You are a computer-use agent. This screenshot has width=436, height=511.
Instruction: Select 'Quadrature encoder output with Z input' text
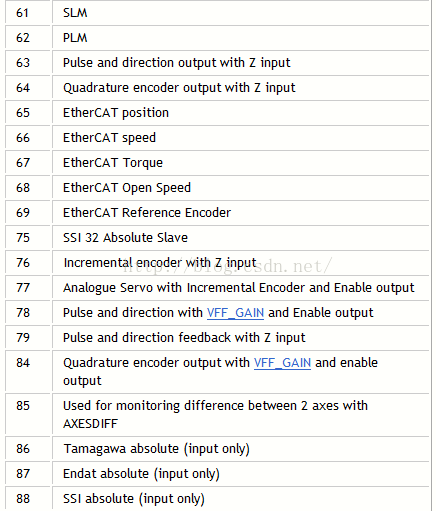(179, 88)
